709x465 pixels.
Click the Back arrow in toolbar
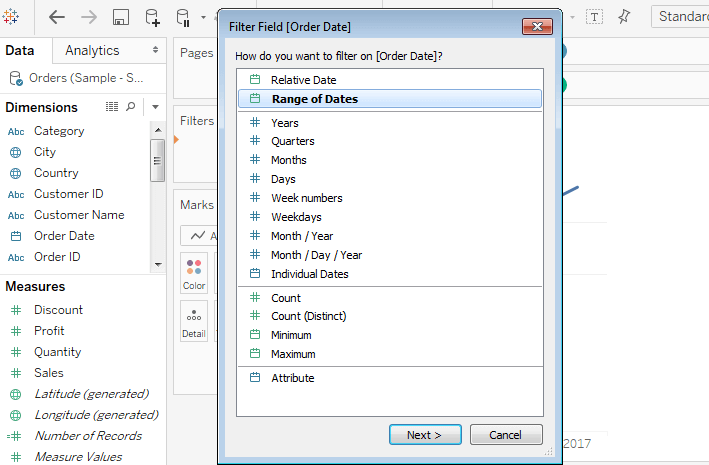[x=57, y=18]
